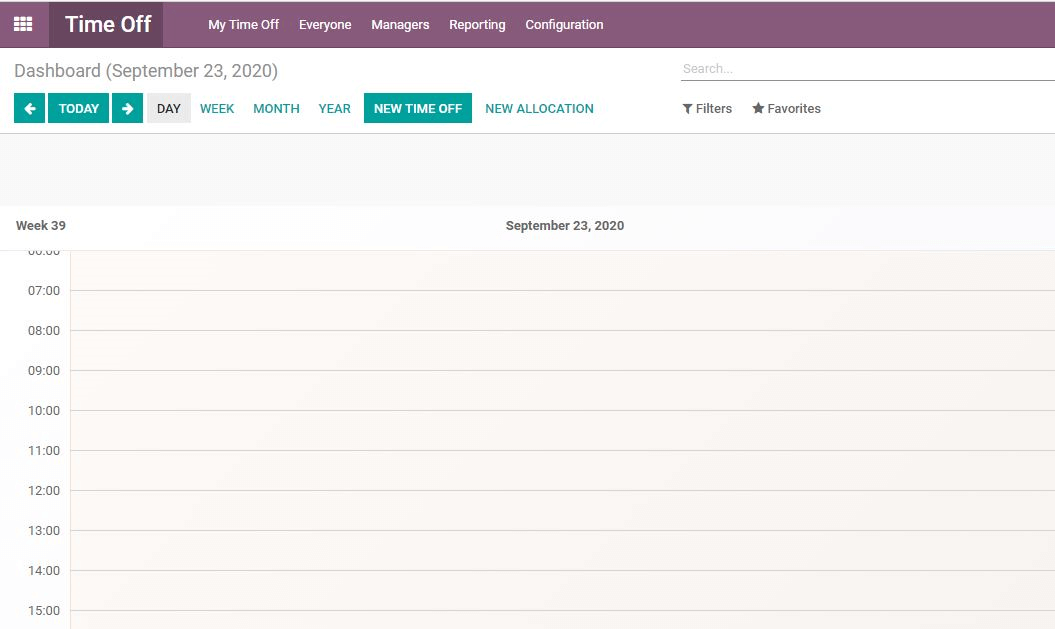The height and width of the screenshot is (629, 1055).
Task: Select the 14:00 time slot row
Action: tap(562, 590)
